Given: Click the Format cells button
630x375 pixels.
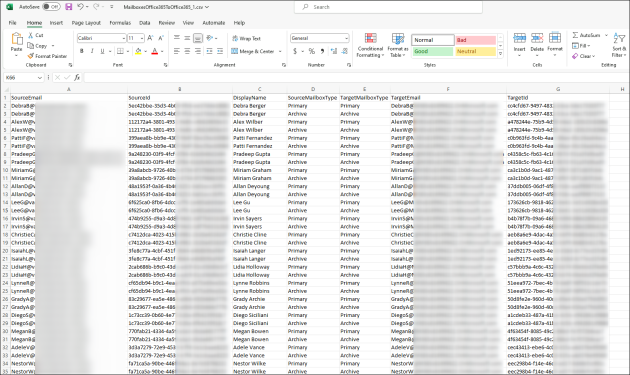Looking at the screenshot, I should point(555,45).
